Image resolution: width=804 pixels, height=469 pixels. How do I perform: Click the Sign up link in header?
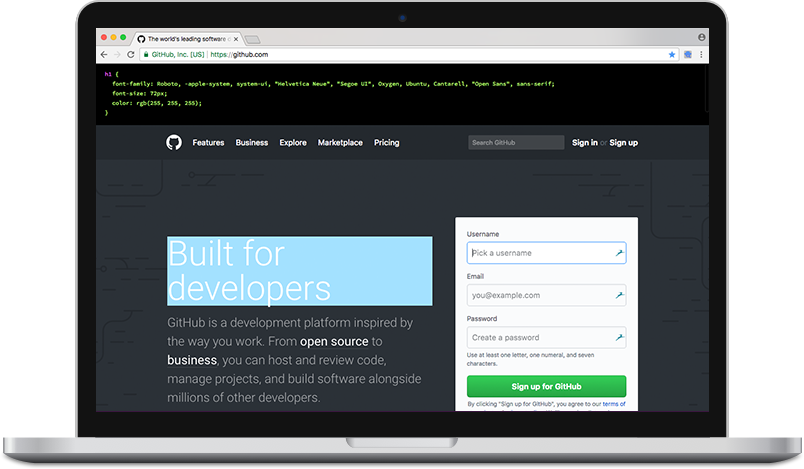click(x=624, y=142)
